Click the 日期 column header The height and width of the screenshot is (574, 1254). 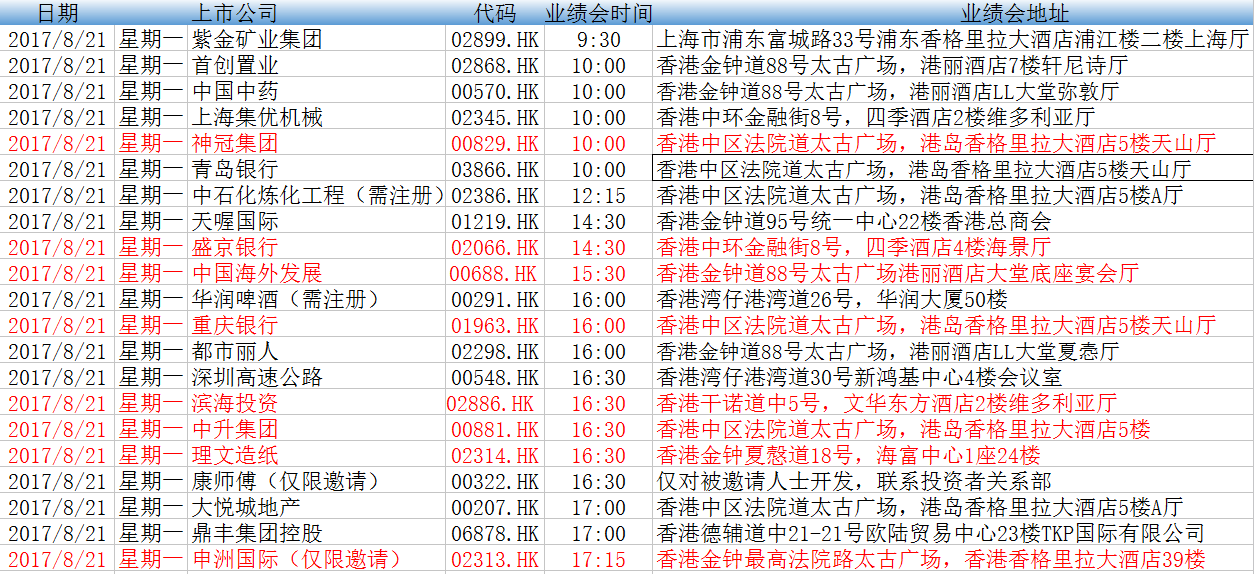point(57,13)
